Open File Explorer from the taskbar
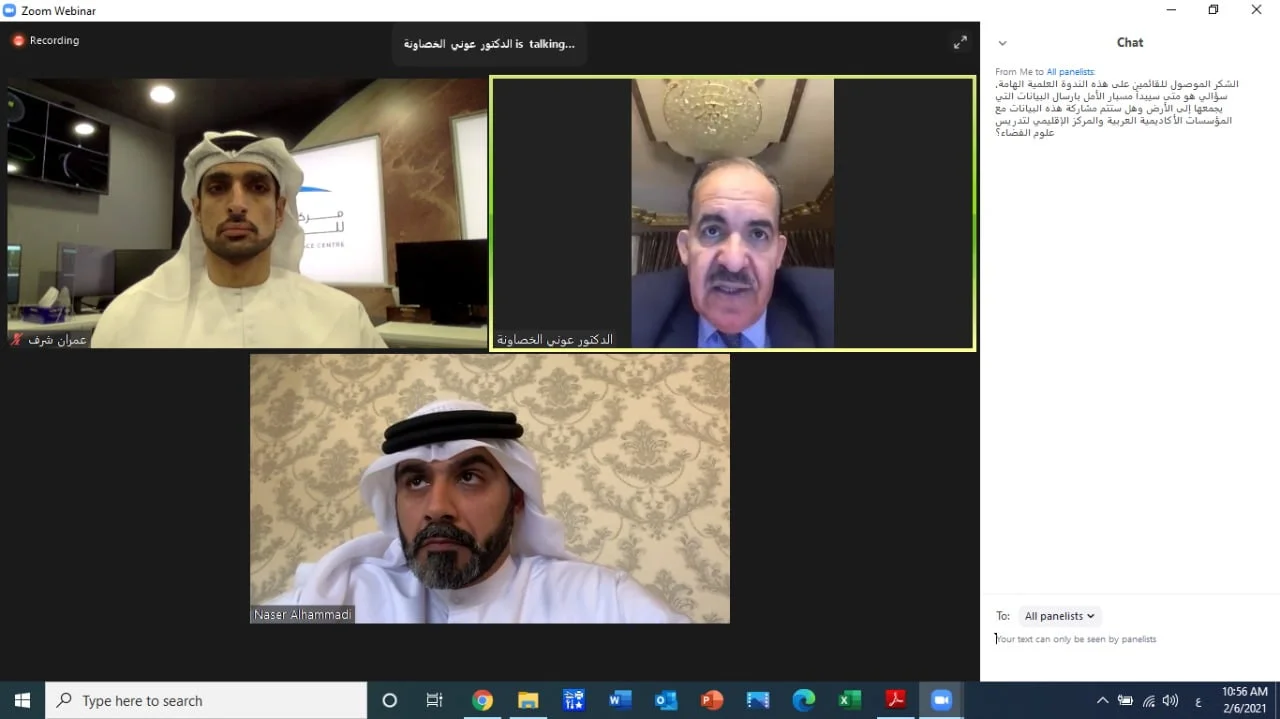Image resolution: width=1280 pixels, height=719 pixels. 528,701
